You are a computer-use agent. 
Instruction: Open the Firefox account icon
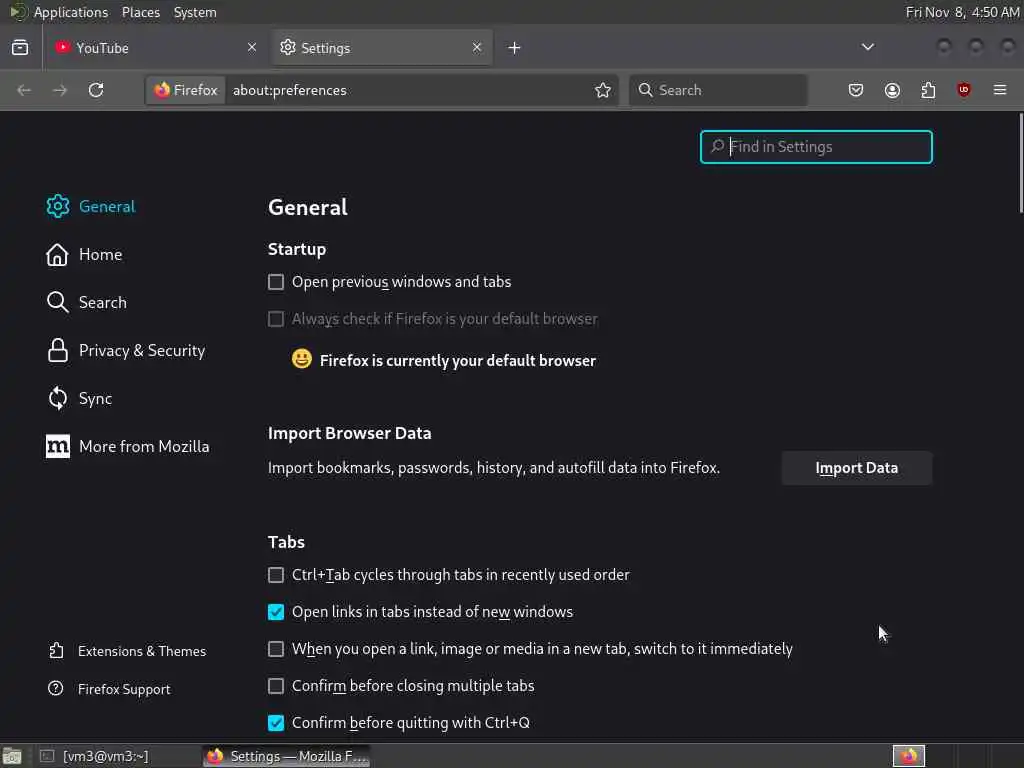(892, 90)
